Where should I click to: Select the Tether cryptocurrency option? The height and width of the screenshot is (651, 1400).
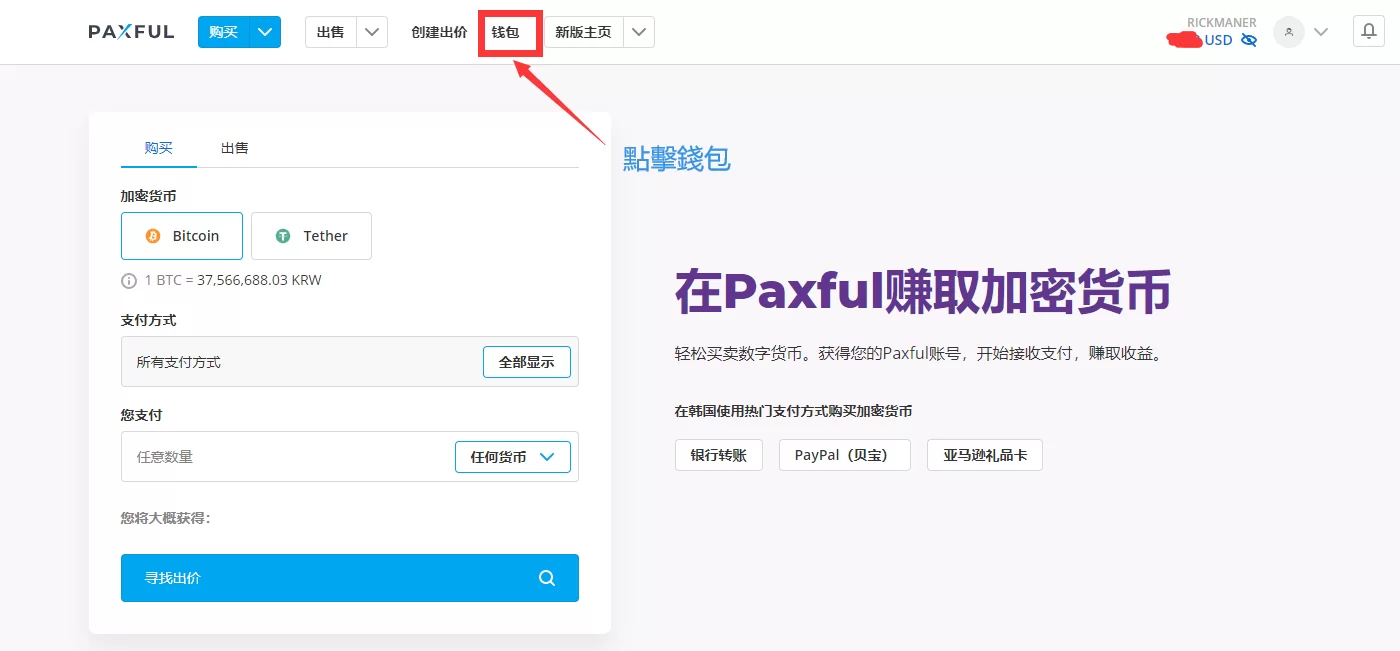point(311,236)
